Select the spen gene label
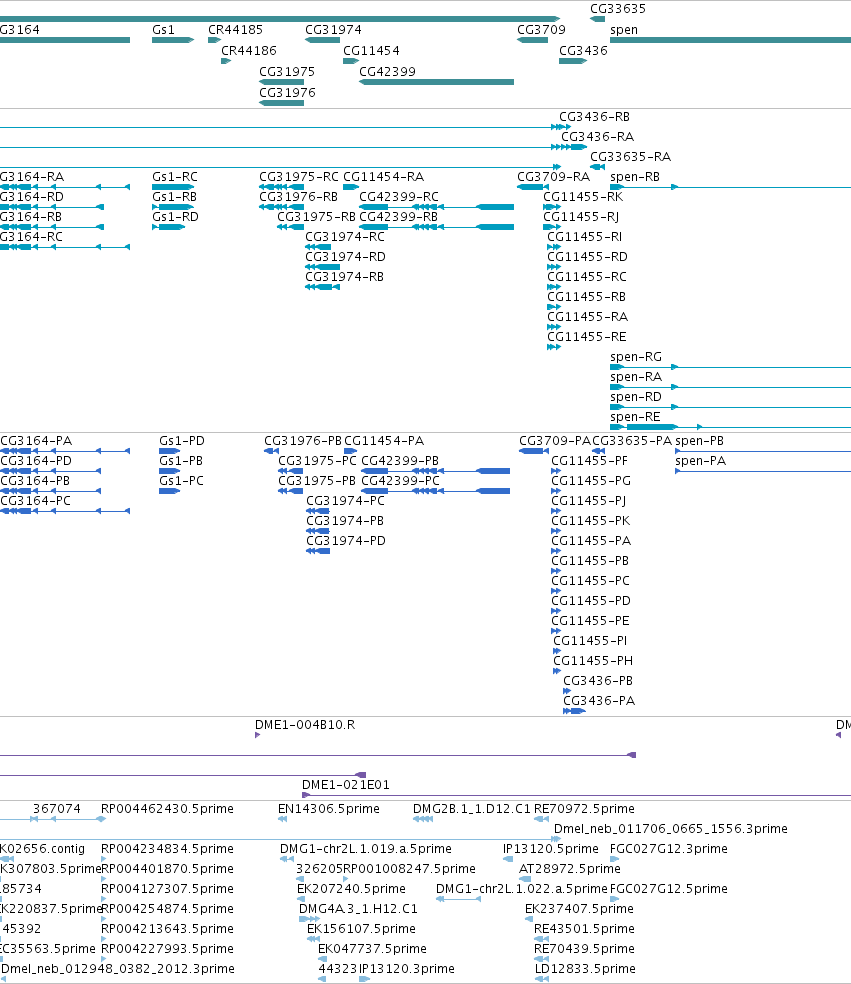This screenshot has width=851, height=984. click(x=624, y=29)
